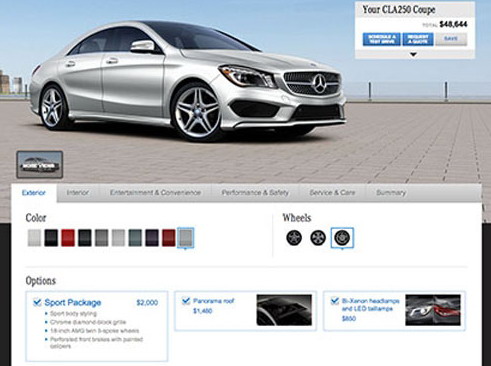Click the Request a Quote button
This screenshot has height=366, width=491.
[418, 39]
